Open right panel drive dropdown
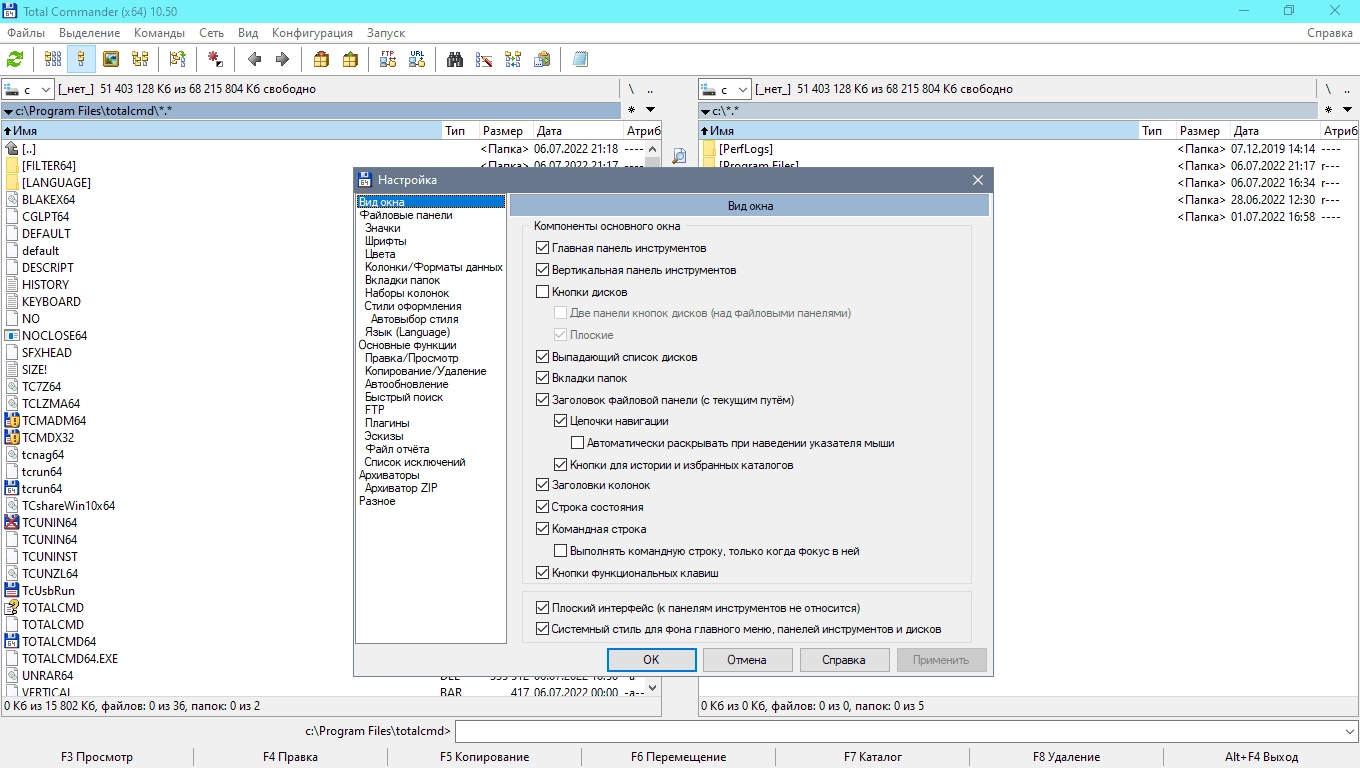 point(725,89)
